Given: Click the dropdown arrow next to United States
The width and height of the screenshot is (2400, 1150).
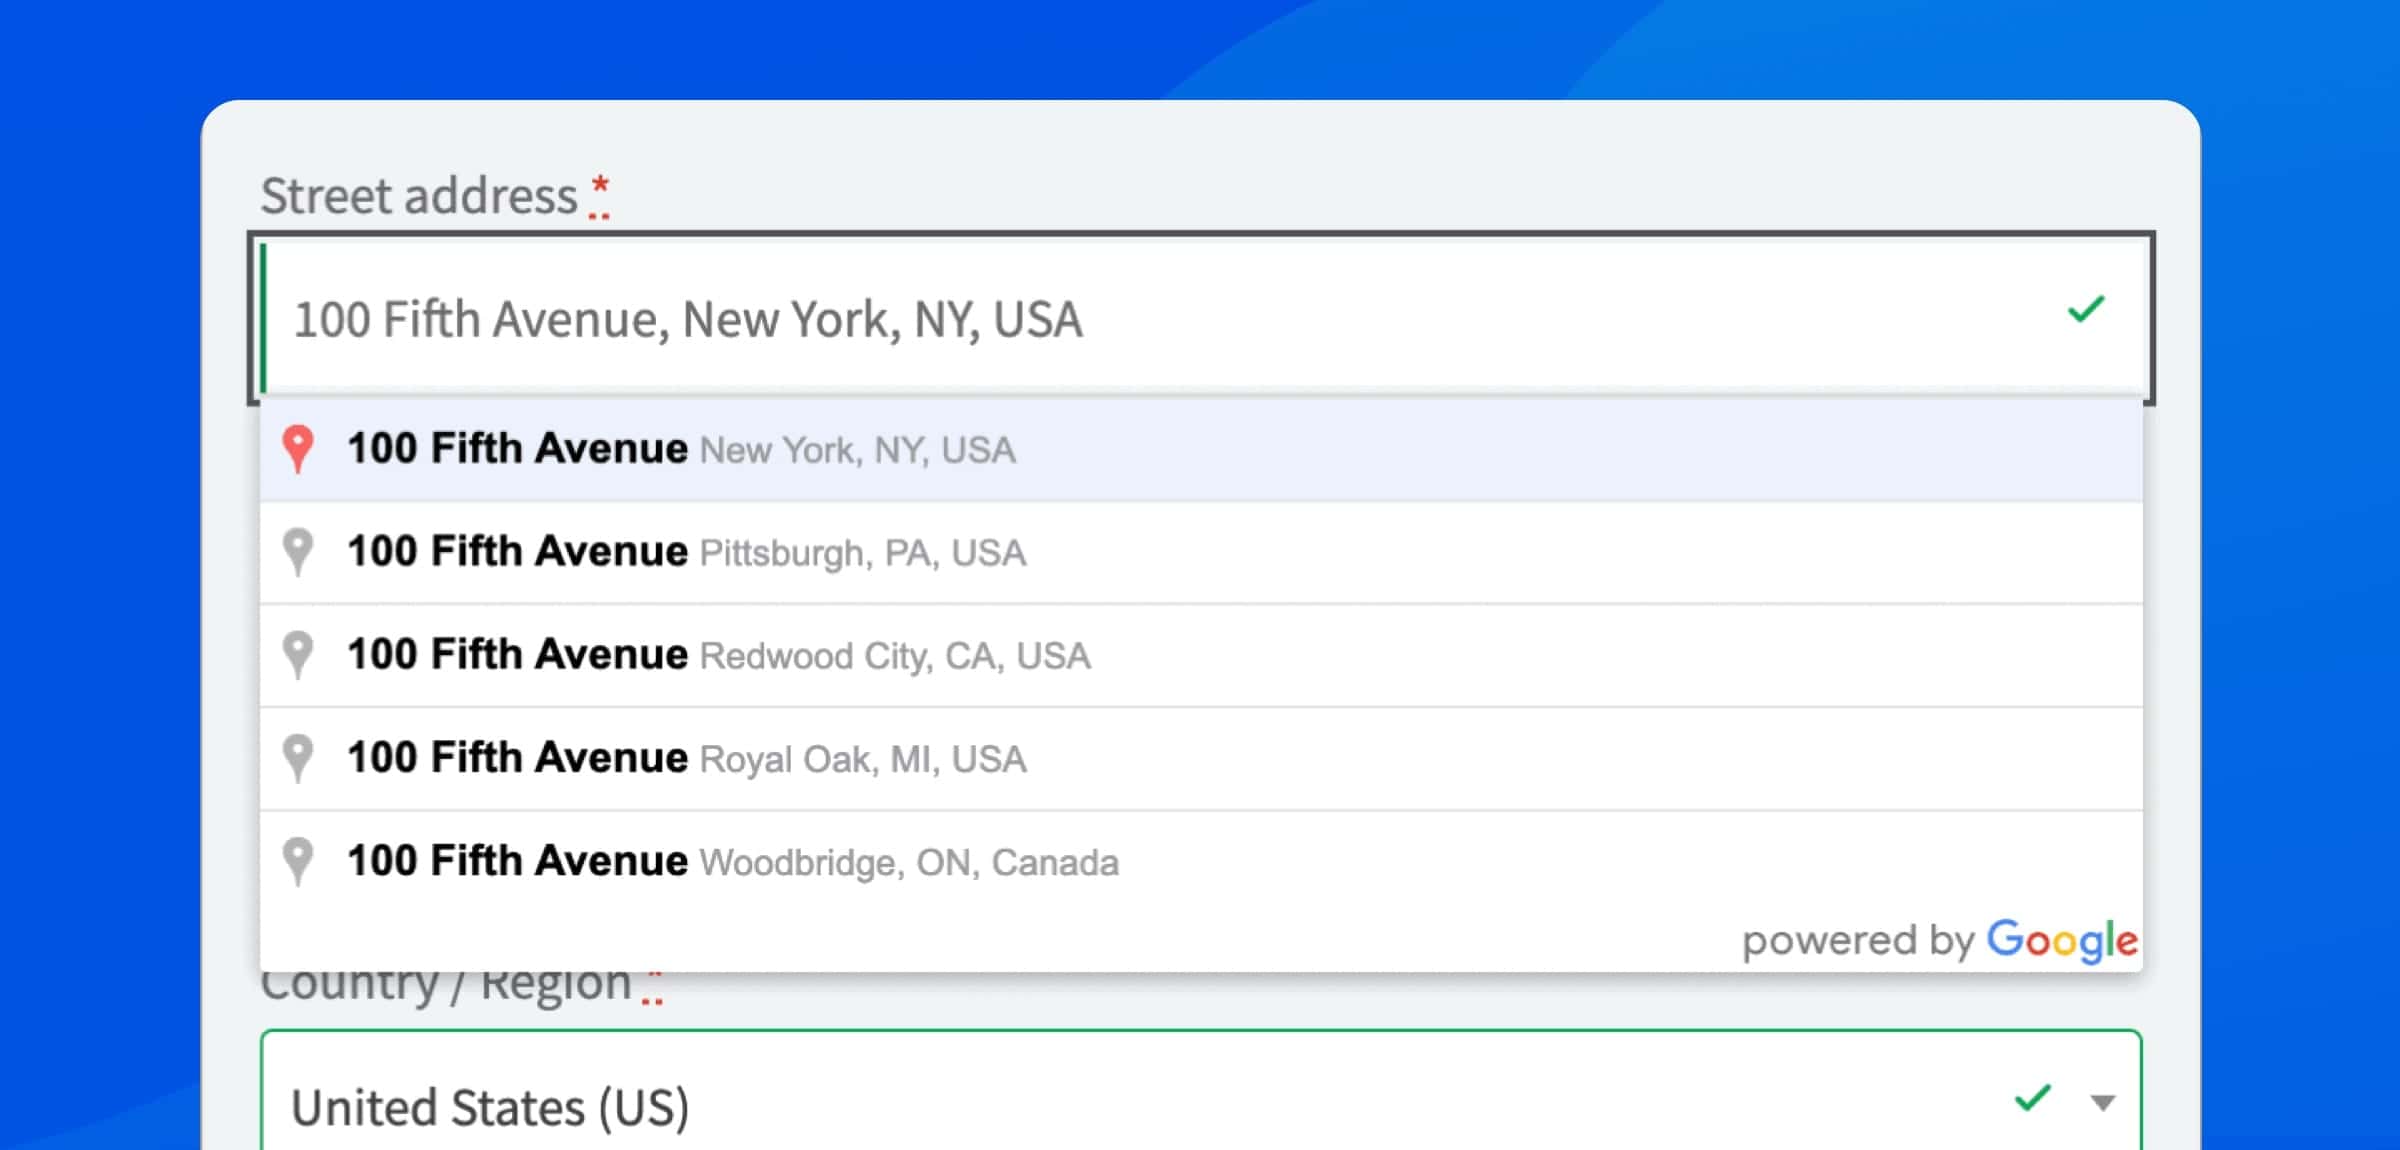Looking at the screenshot, I should 2100,1100.
